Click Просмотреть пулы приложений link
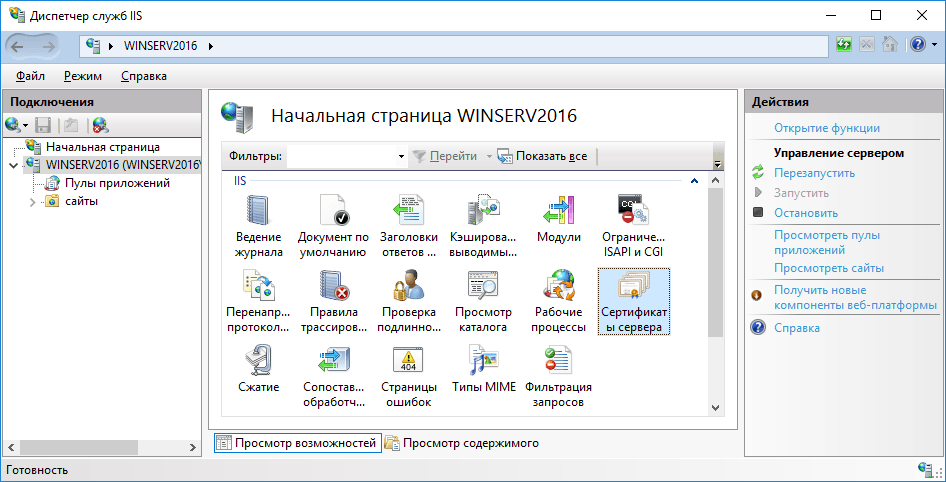The image size is (946, 482). (826, 242)
